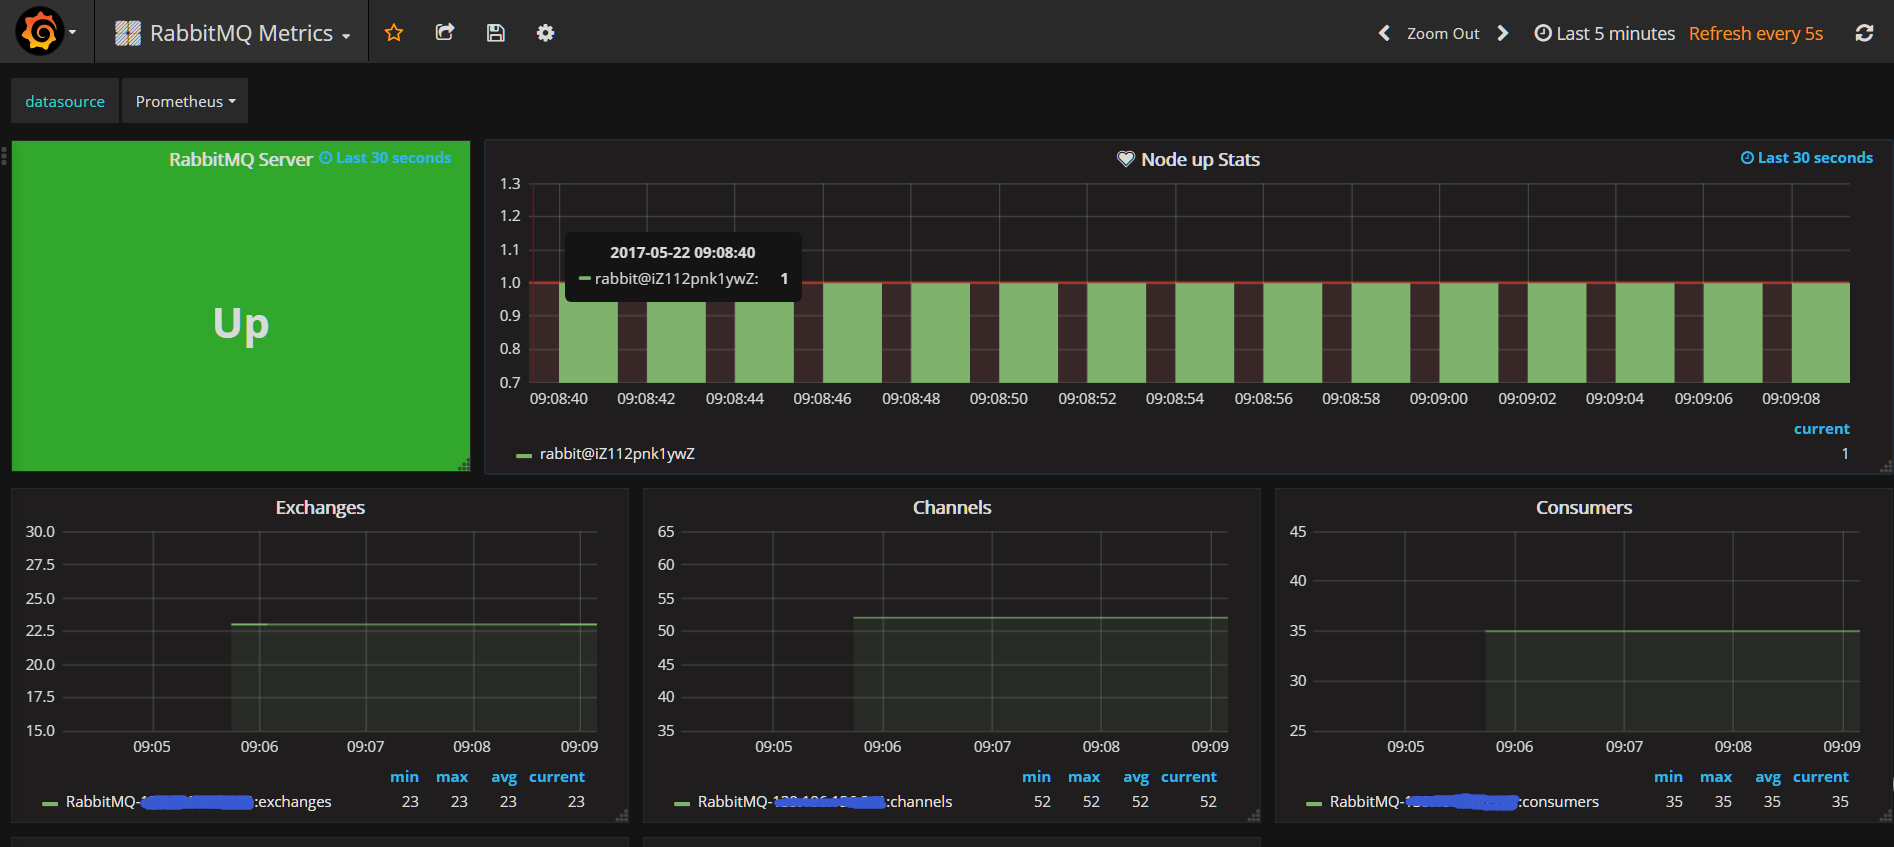Viewport: 1894px width, 847px height.
Task: Open the RabbitMQ Server panel title menu
Action: [x=241, y=159]
